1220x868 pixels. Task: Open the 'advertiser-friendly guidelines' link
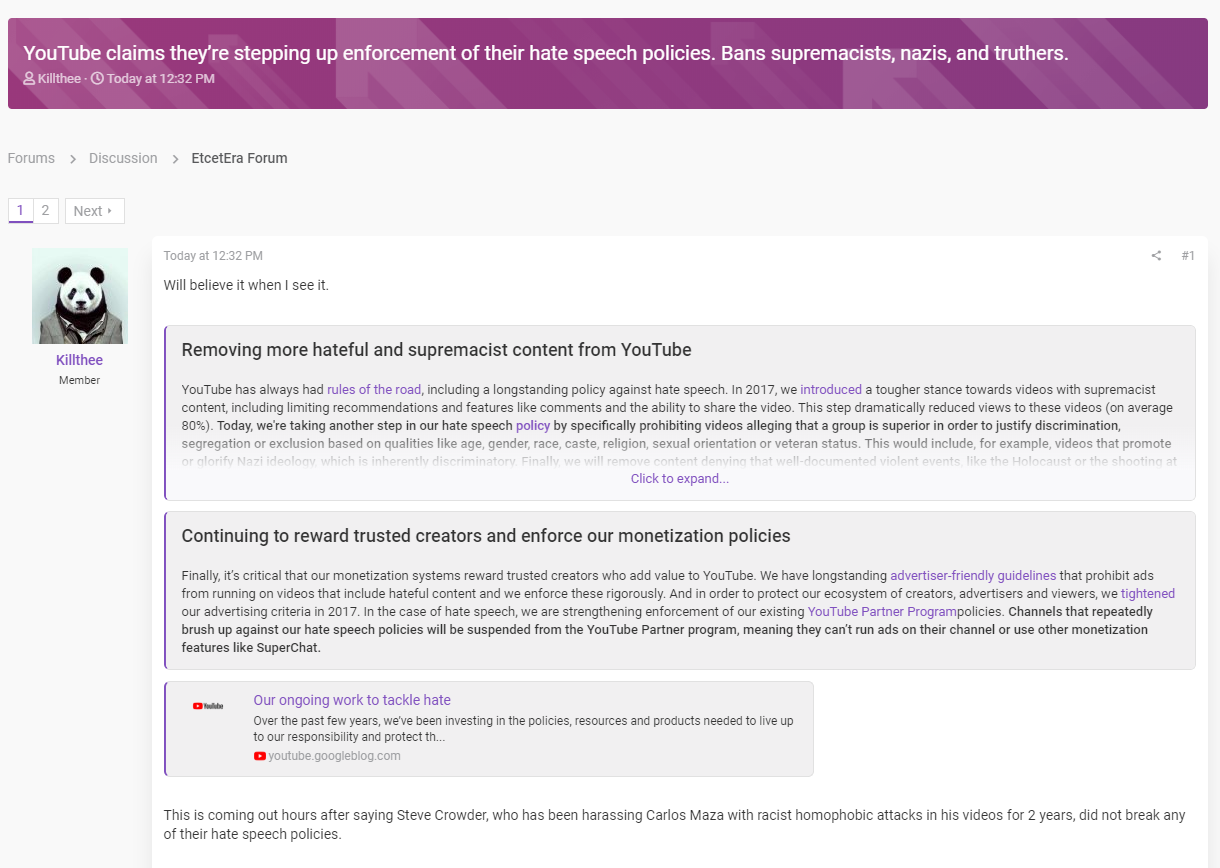coord(973,575)
